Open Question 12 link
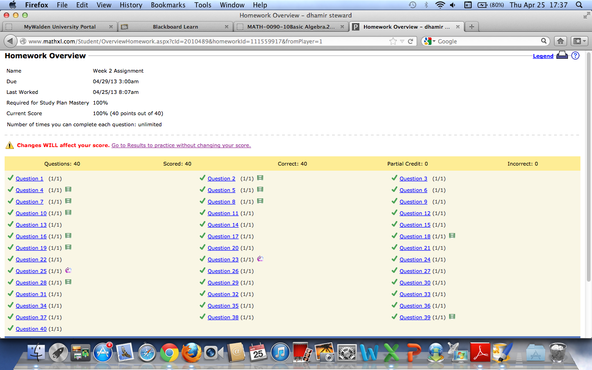This screenshot has height=370, width=592. (415, 213)
